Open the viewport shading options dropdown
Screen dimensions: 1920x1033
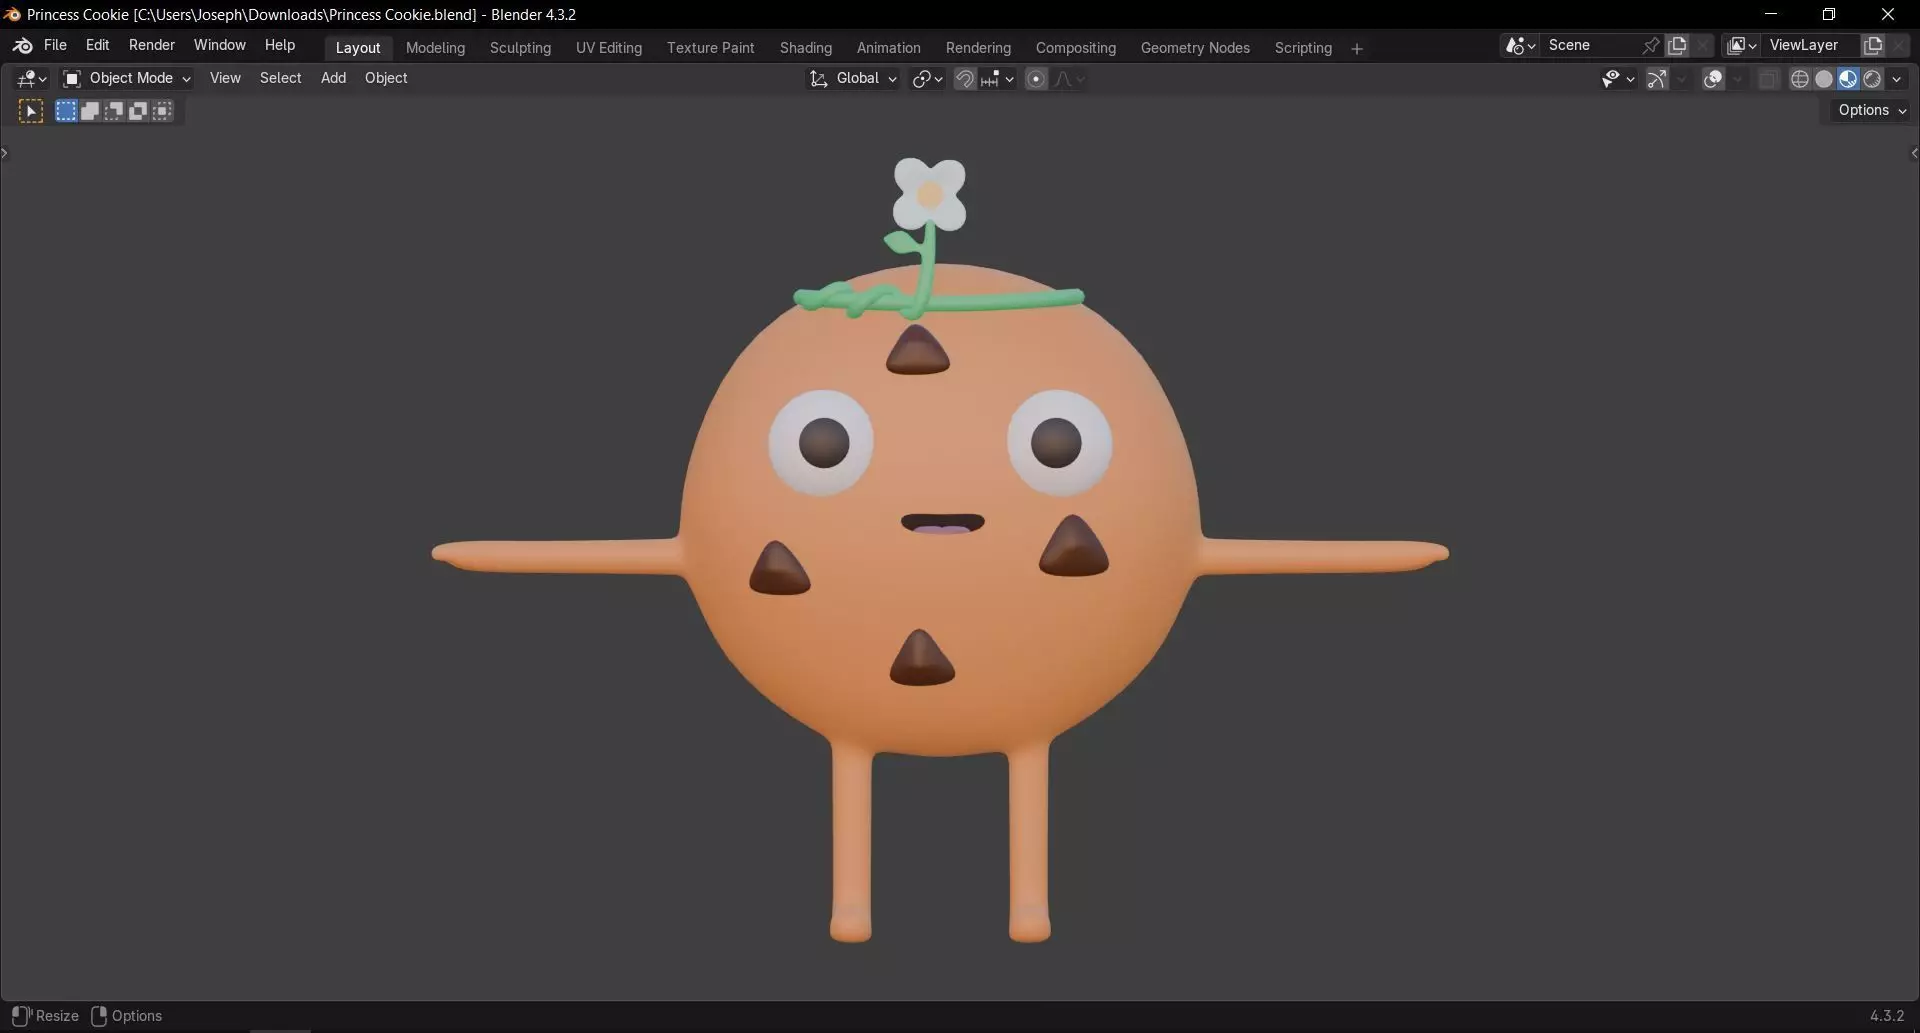tap(1896, 79)
